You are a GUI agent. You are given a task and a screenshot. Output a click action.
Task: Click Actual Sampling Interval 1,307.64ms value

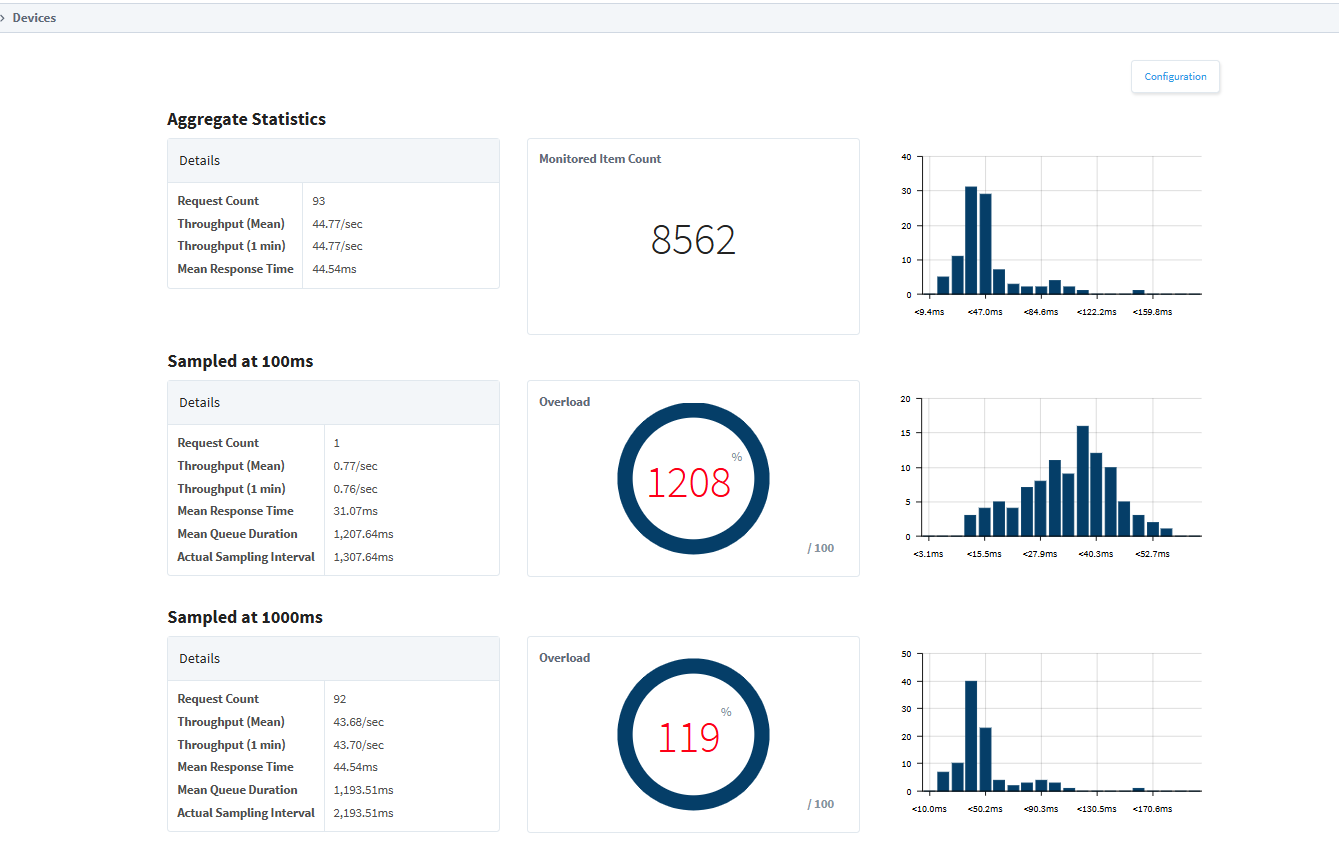click(x=363, y=557)
